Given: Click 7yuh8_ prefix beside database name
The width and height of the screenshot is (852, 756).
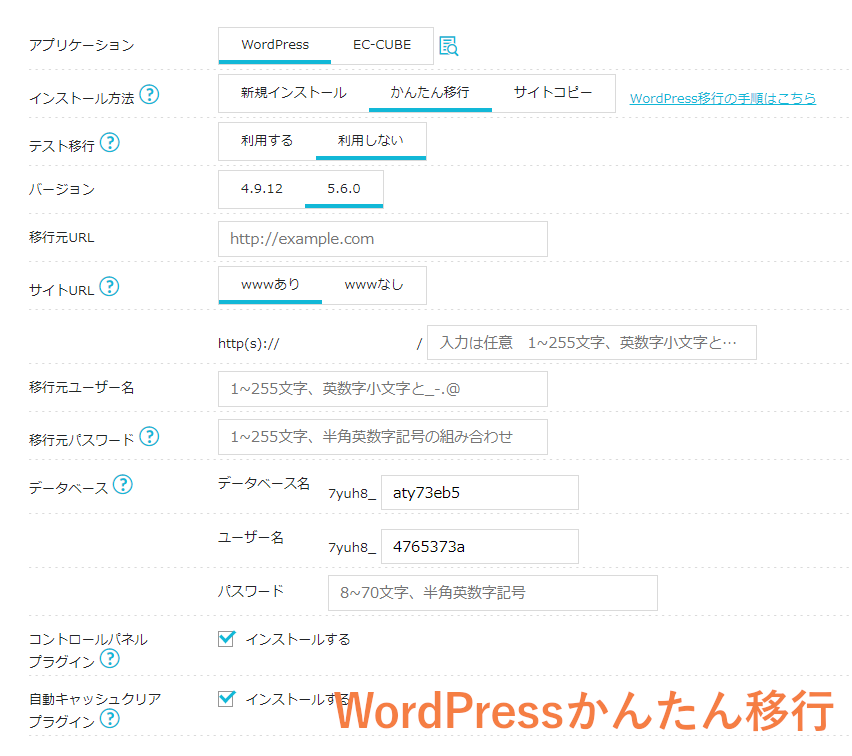Looking at the screenshot, I should tap(352, 493).
